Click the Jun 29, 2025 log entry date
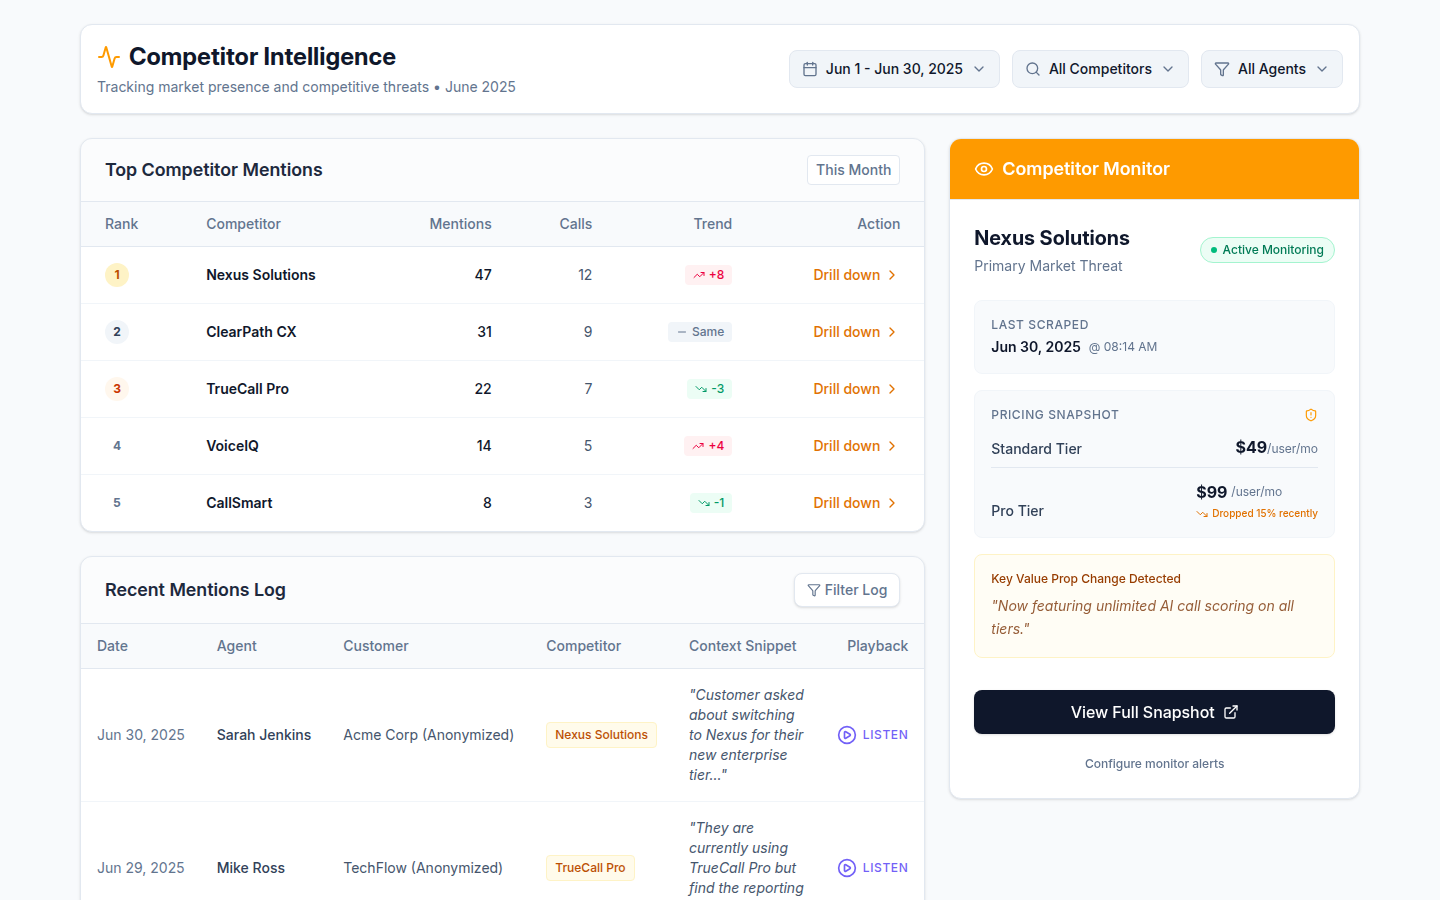The width and height of the screenshot is (1440, 900). tap(141, 868)
